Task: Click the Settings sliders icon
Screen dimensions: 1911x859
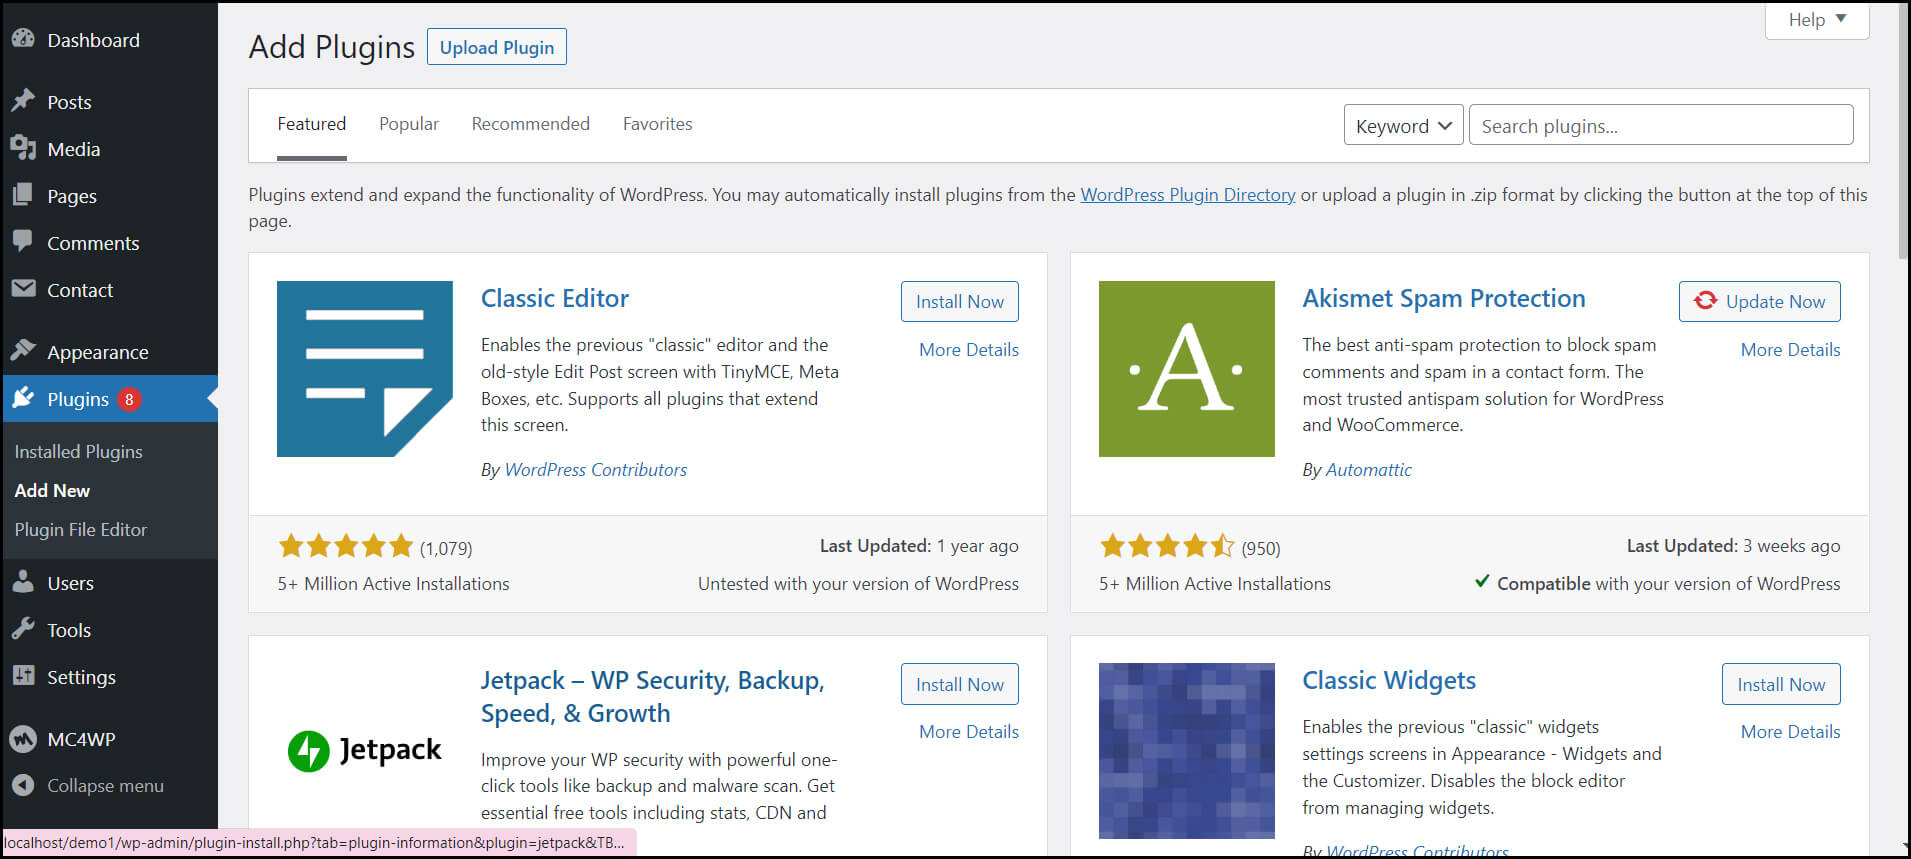Action: coord(23,676)
